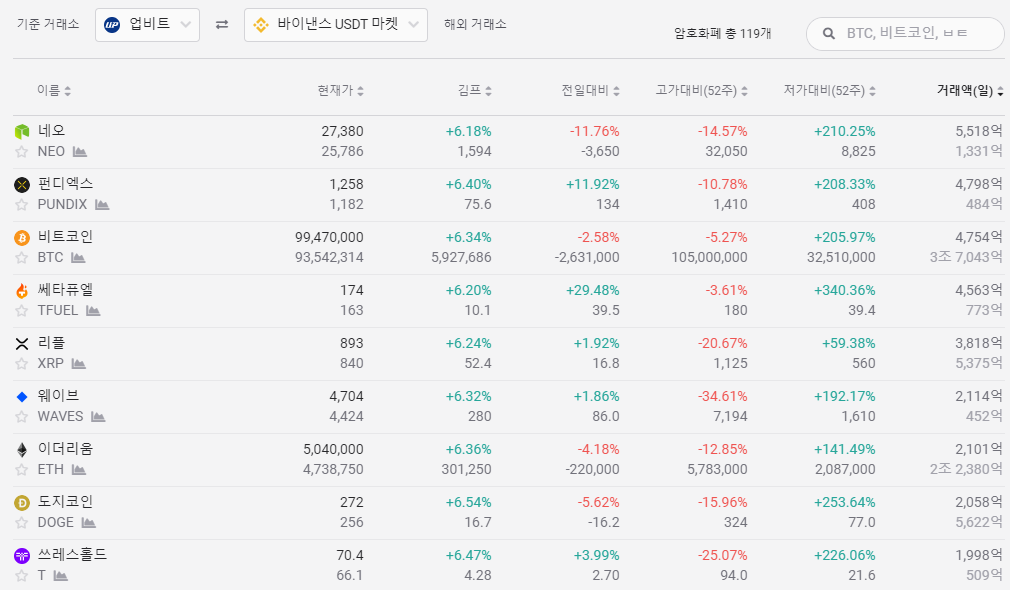Expand the 바이낸스 USDT 마켓 dropdown

tap(335, 25)
